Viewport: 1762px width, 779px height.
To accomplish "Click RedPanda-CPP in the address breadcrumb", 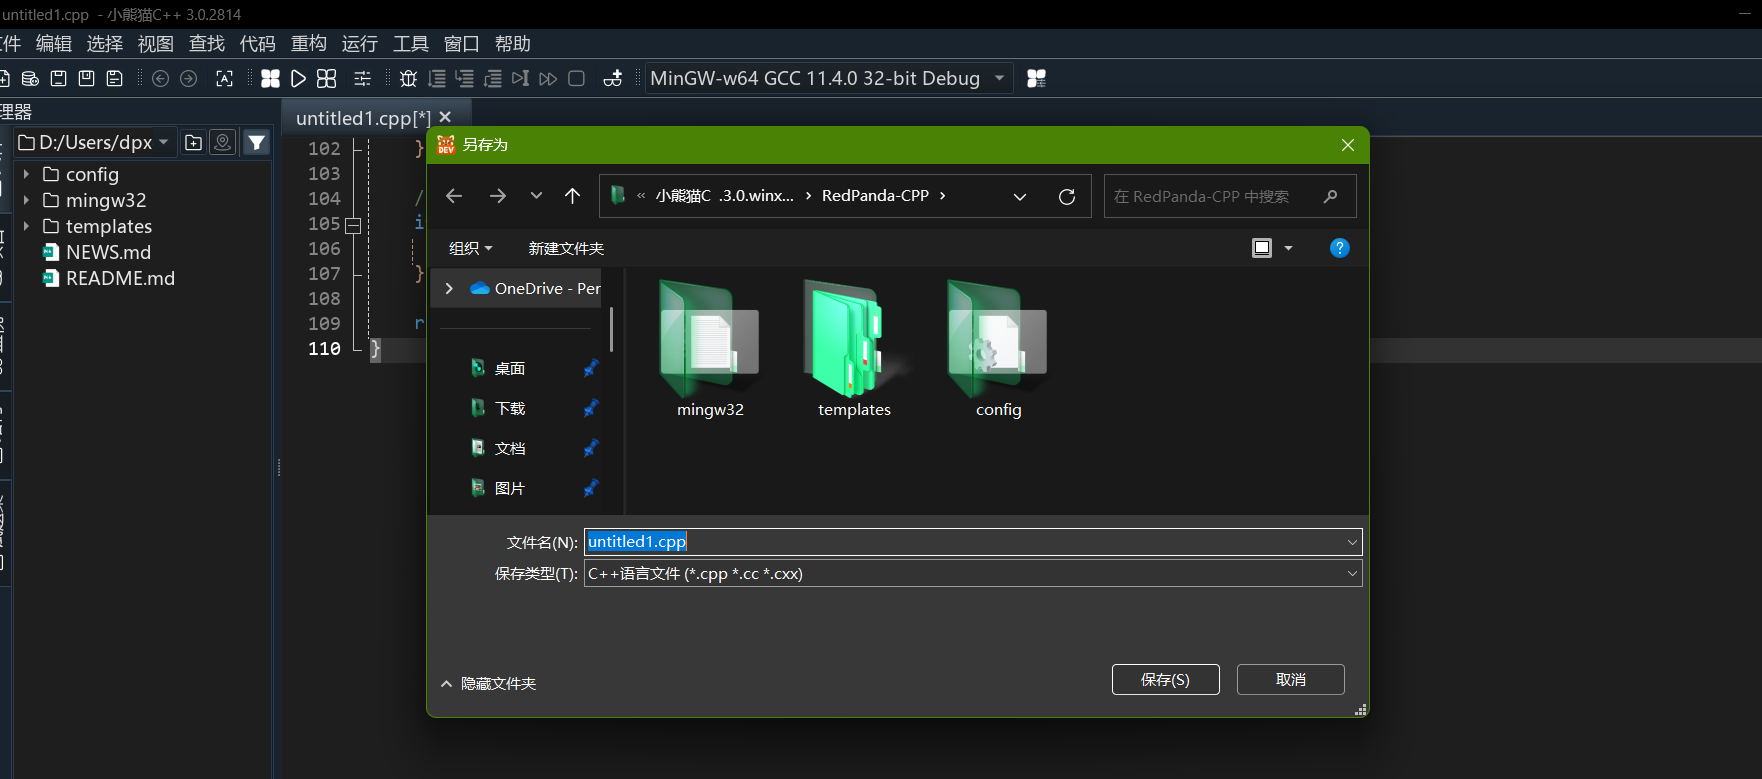I will pos(875,196).
